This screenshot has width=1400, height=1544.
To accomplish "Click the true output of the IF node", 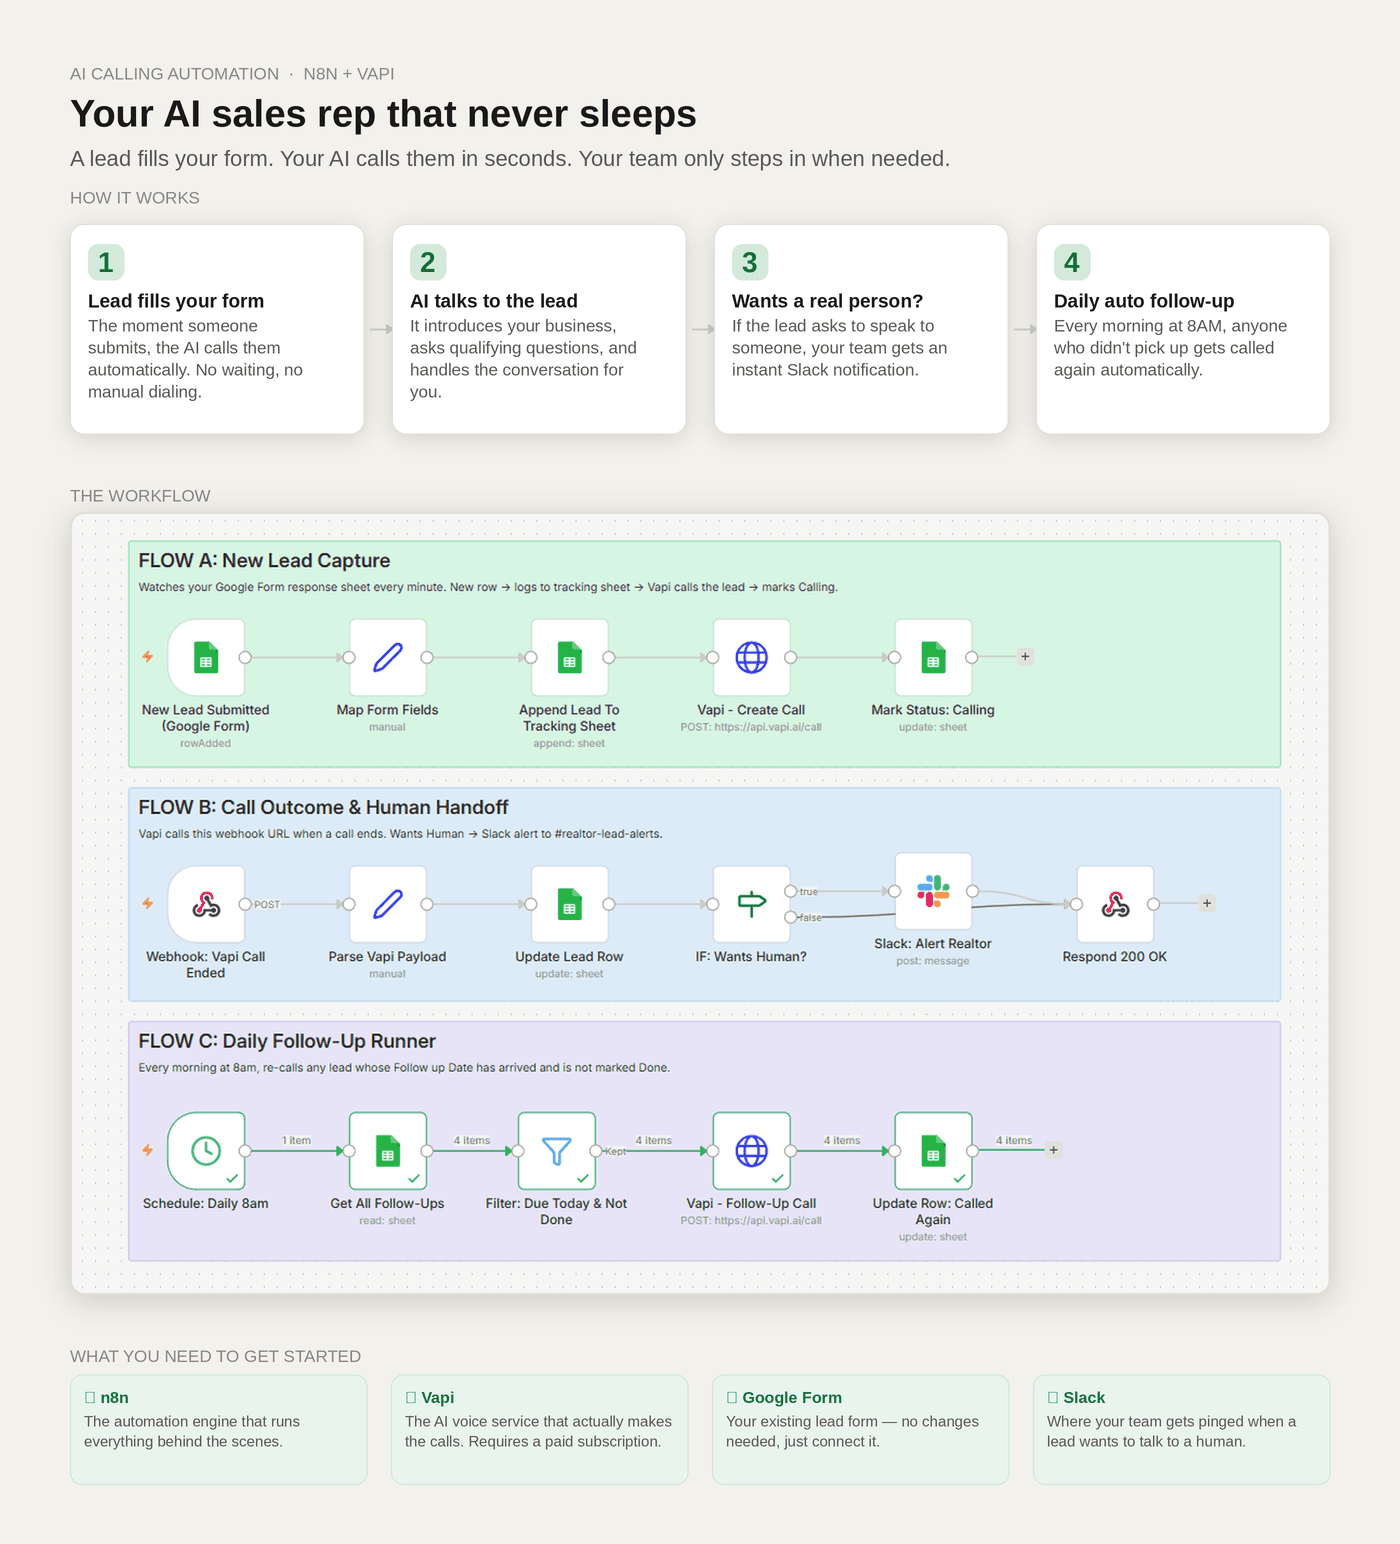I will coord(791,891).
